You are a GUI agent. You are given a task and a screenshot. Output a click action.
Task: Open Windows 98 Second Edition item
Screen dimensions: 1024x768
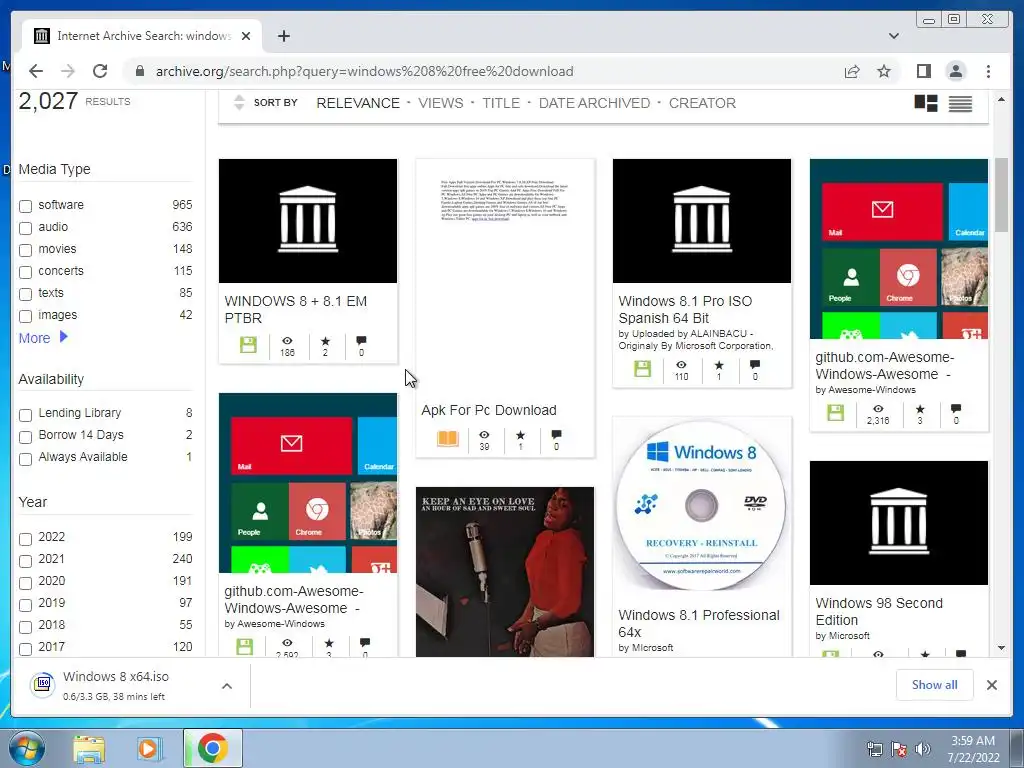879,611
